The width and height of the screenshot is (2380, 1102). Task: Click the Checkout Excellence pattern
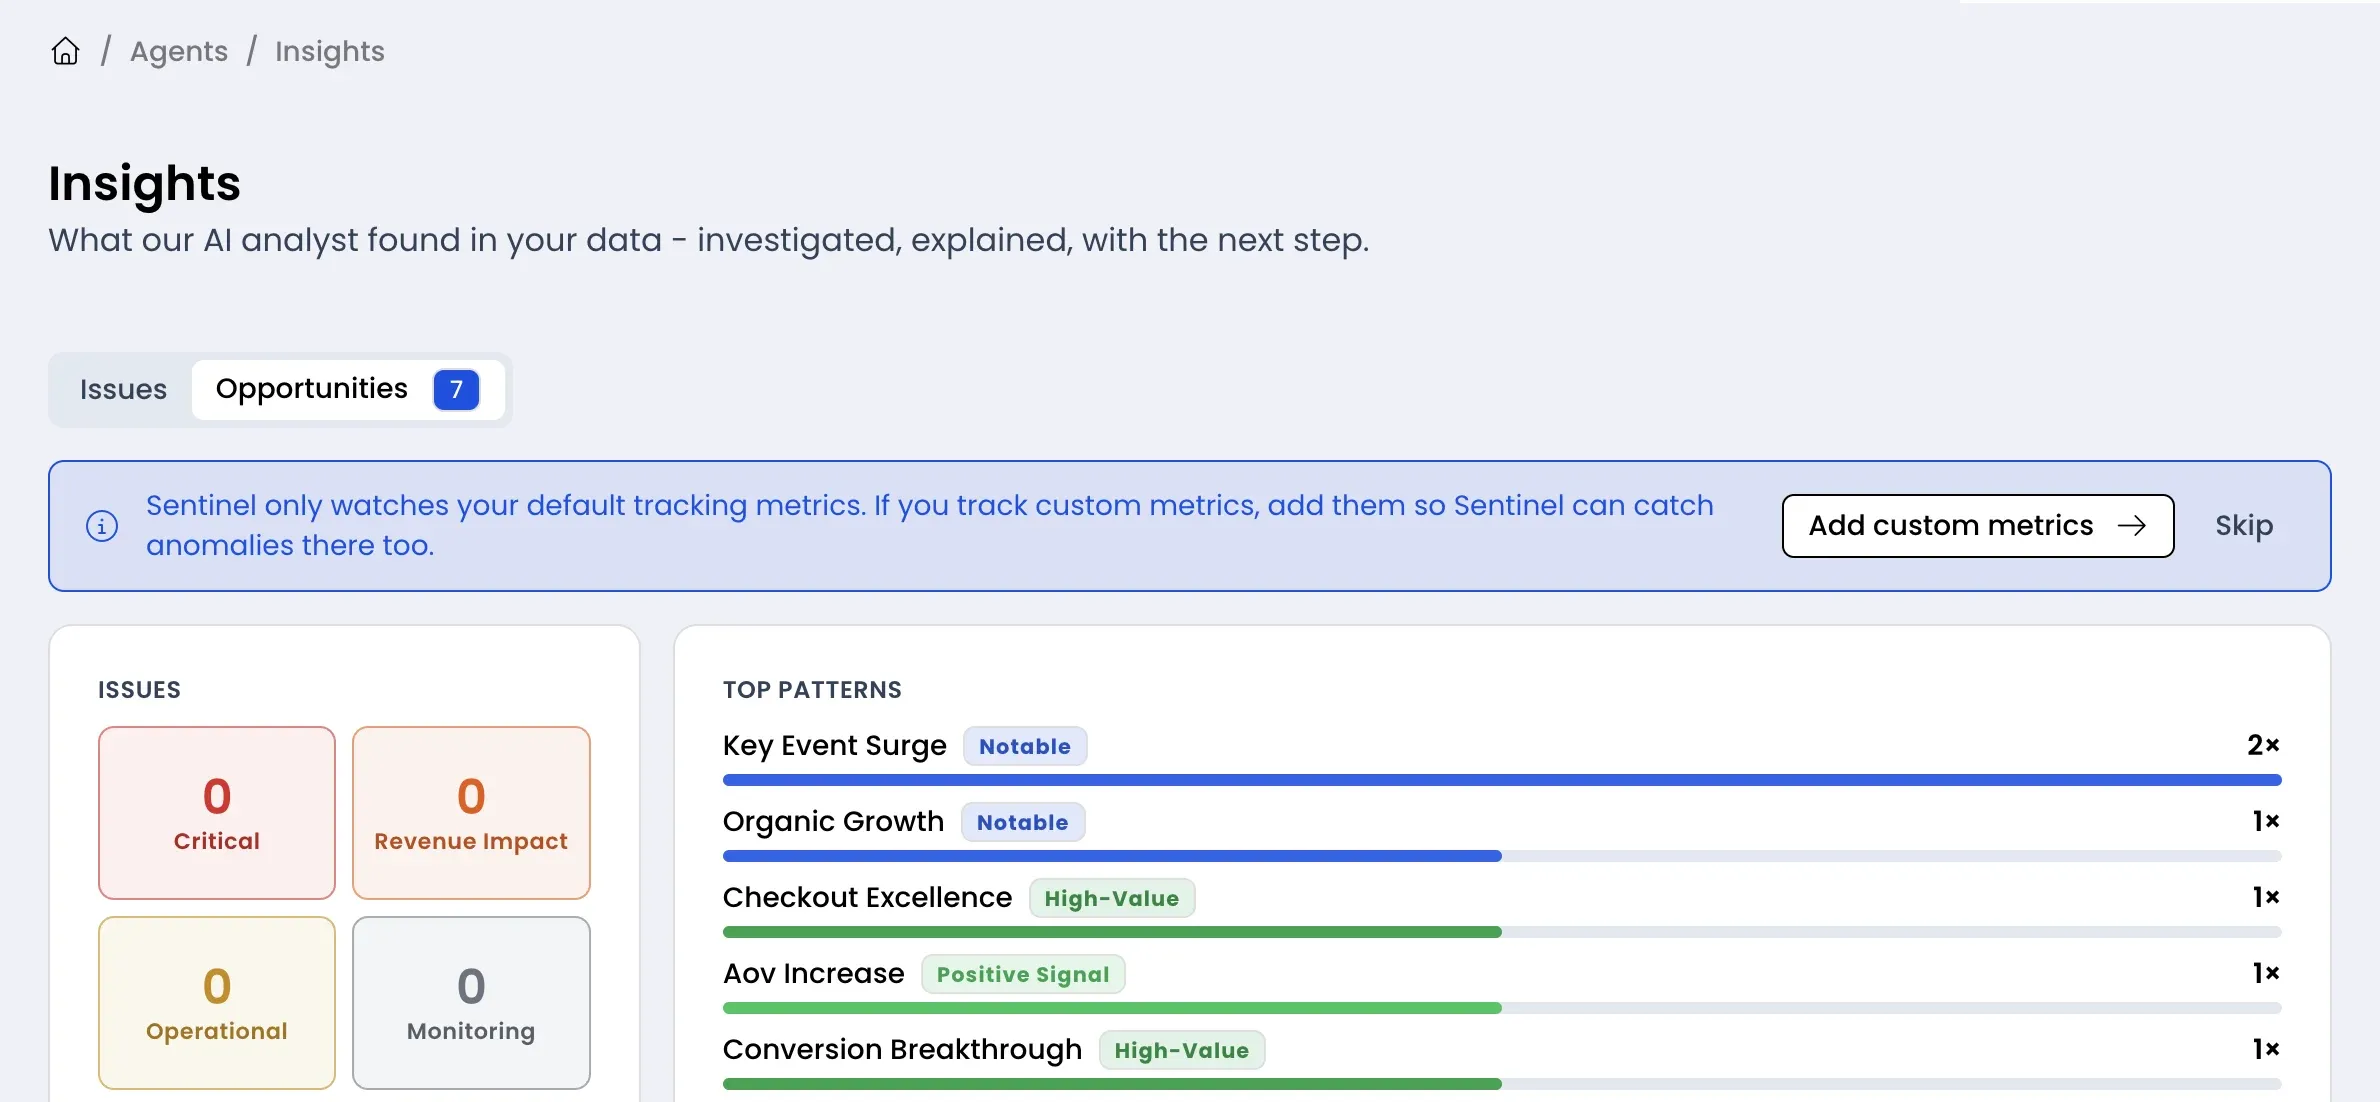pyautogui.click(x=867, y=898)
